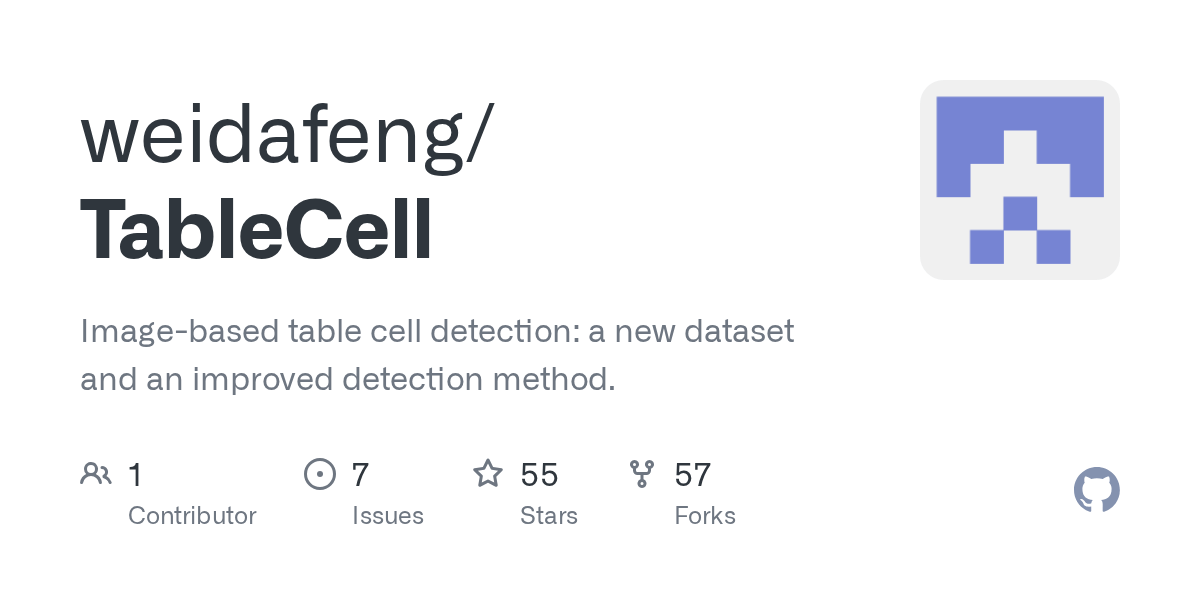
Task: Select the repository description text
Action: pyautogui.click(x=437, y=355)
